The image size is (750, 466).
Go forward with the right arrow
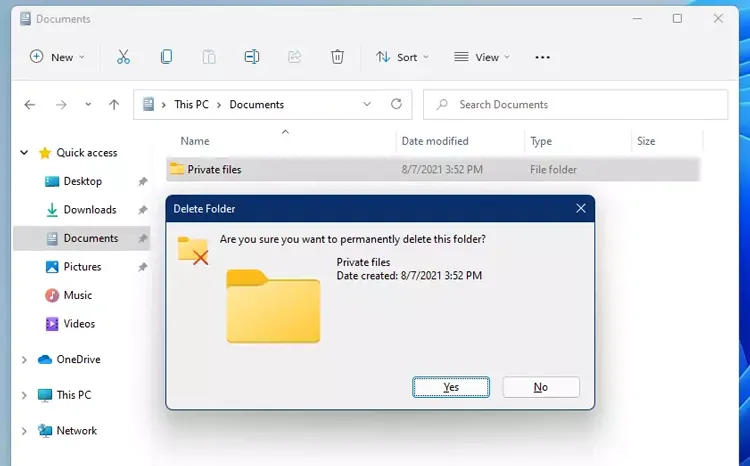click(x=61, y=104)
